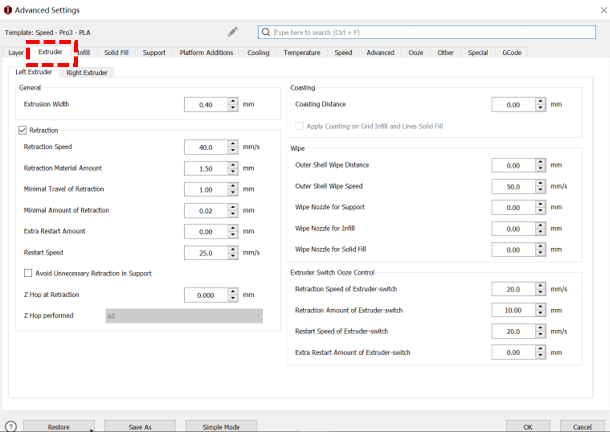This screenshot has height=433, width=610.
Task: Click the pencil edit template icon
Action: pyautogui.click(x=233, y=32)
